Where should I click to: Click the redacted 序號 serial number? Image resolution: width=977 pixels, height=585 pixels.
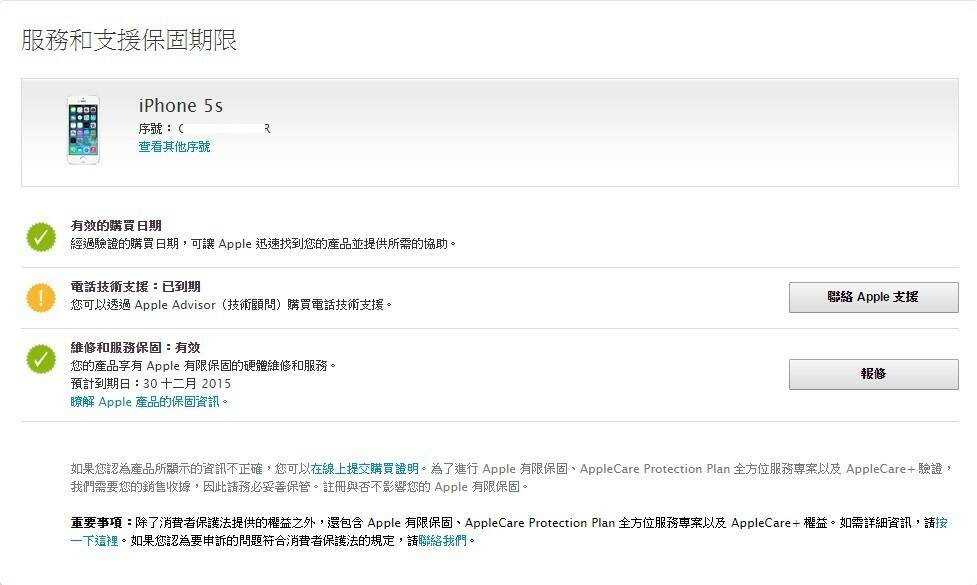(224, 128)
